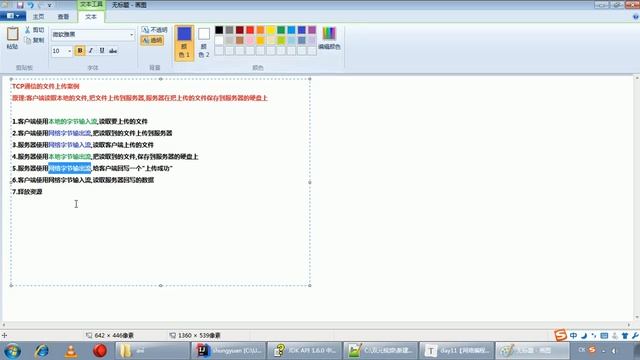Toggle Underline formatting button
Image resolution: width=640 pixels, height=360 pixels.
(x=102, y=51)
